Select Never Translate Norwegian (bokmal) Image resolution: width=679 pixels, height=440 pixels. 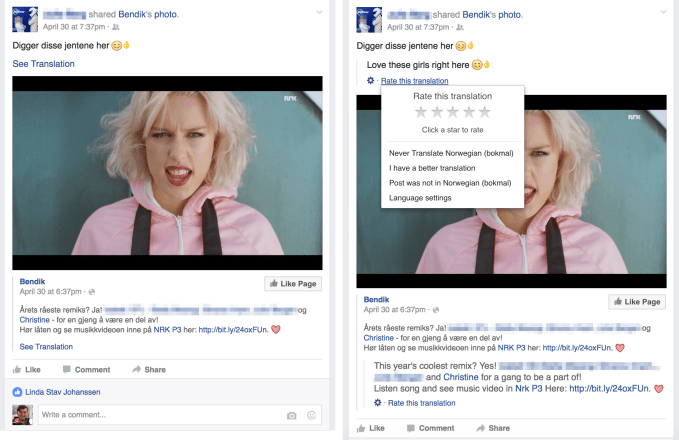coord(451,153)
